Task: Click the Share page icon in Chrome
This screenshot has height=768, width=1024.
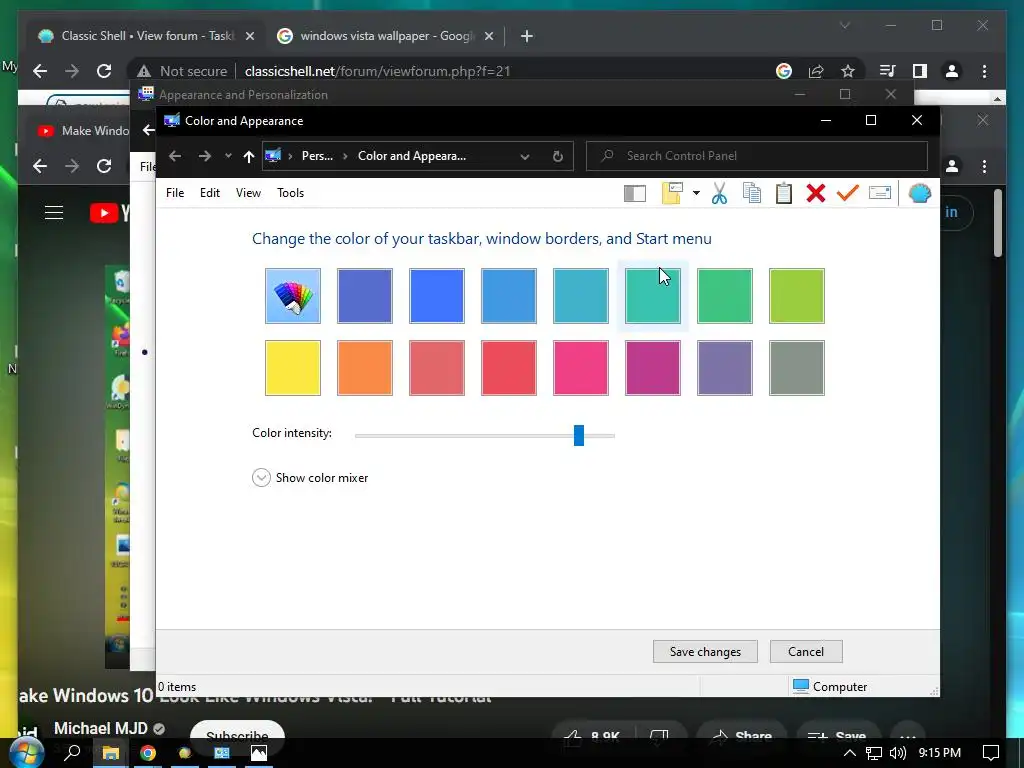Action: (x=816, y=71)
